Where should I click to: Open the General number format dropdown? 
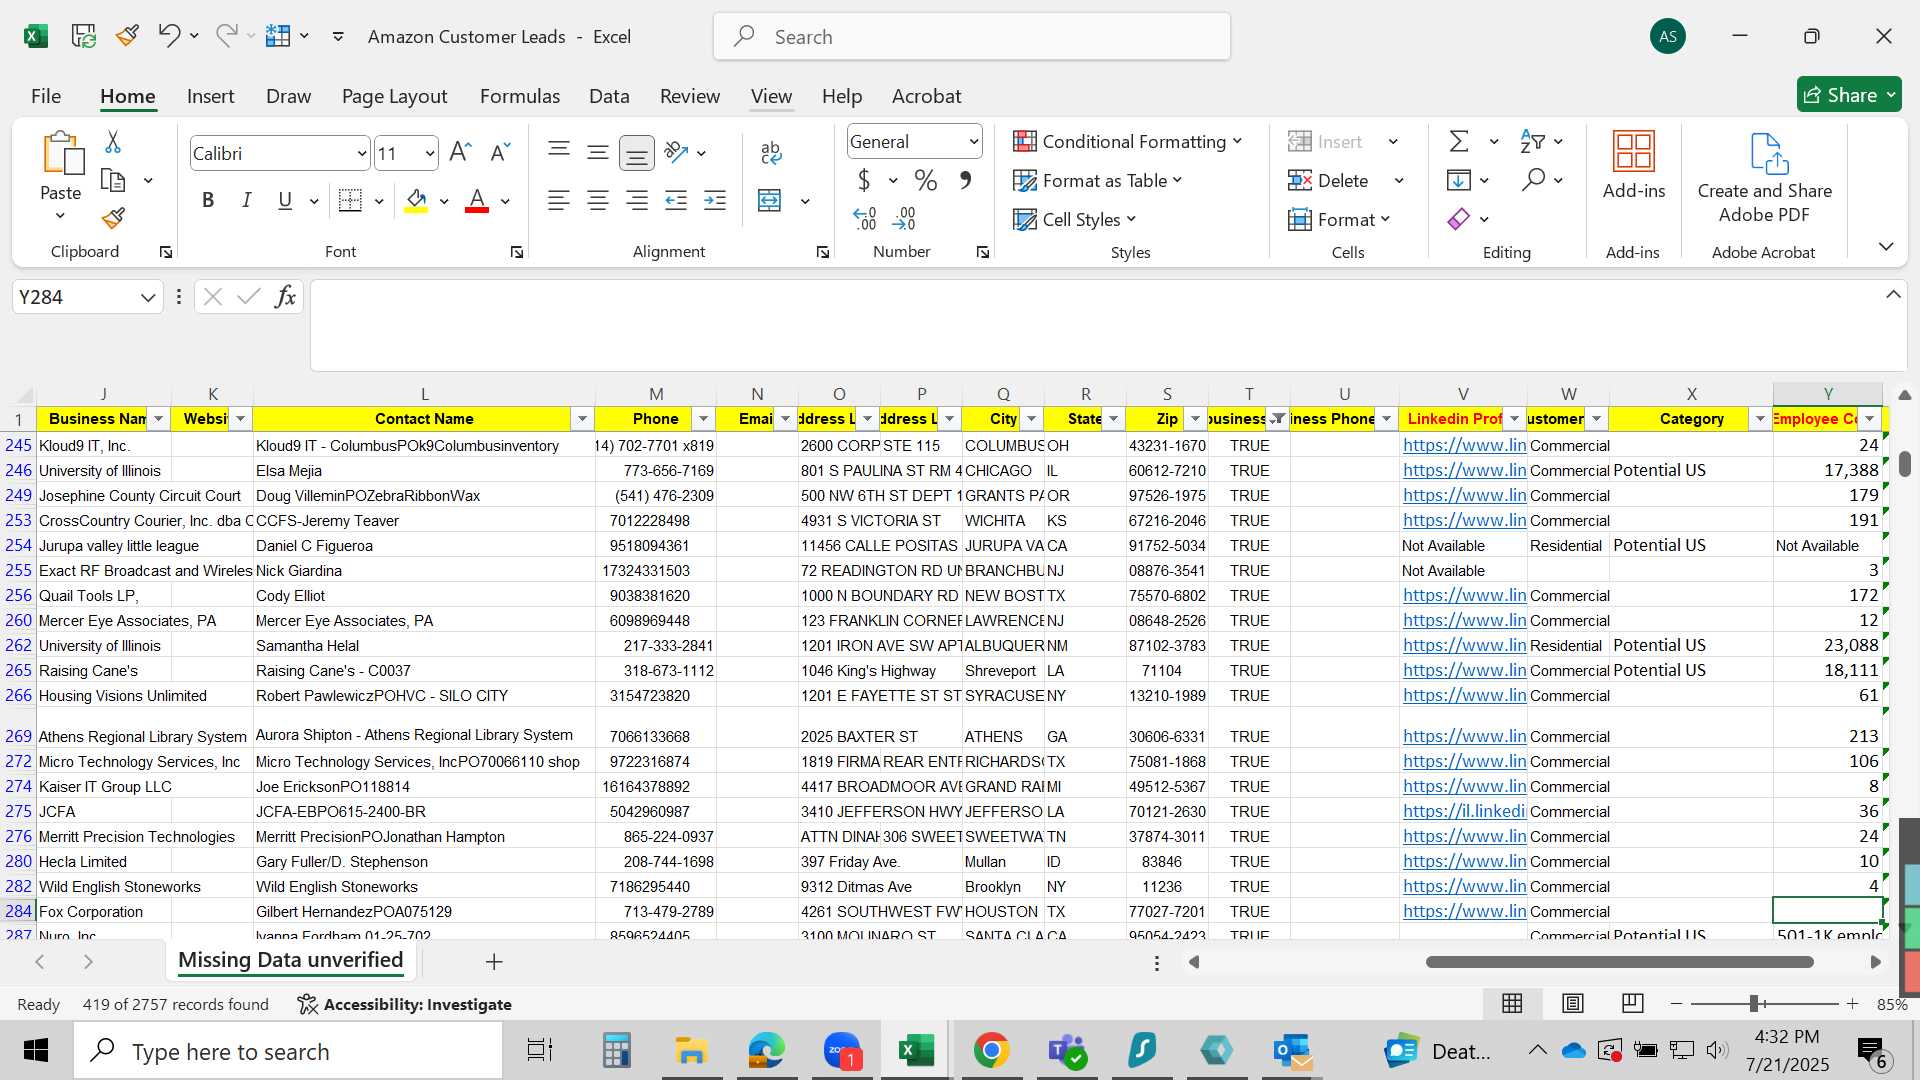pyautogui.click(x=973, y=141)
